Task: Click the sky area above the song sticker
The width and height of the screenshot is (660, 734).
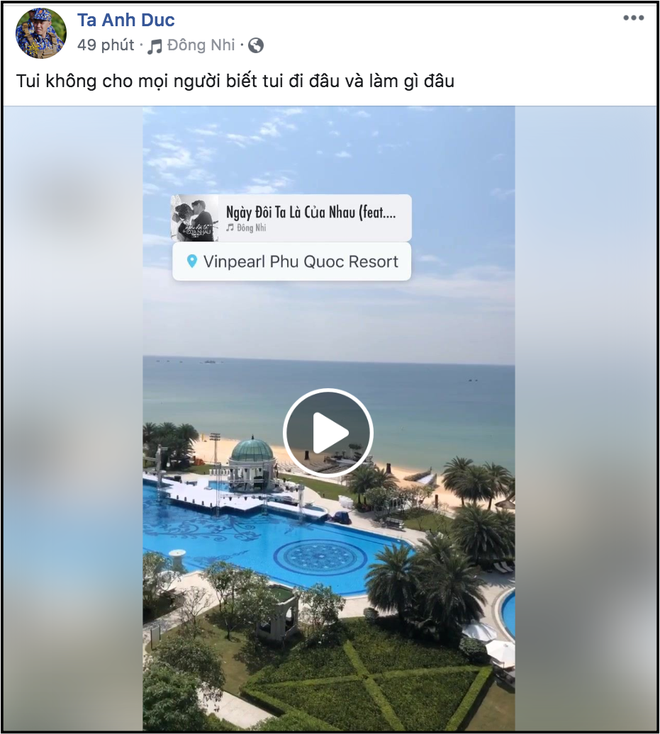Action: [328, 150]
